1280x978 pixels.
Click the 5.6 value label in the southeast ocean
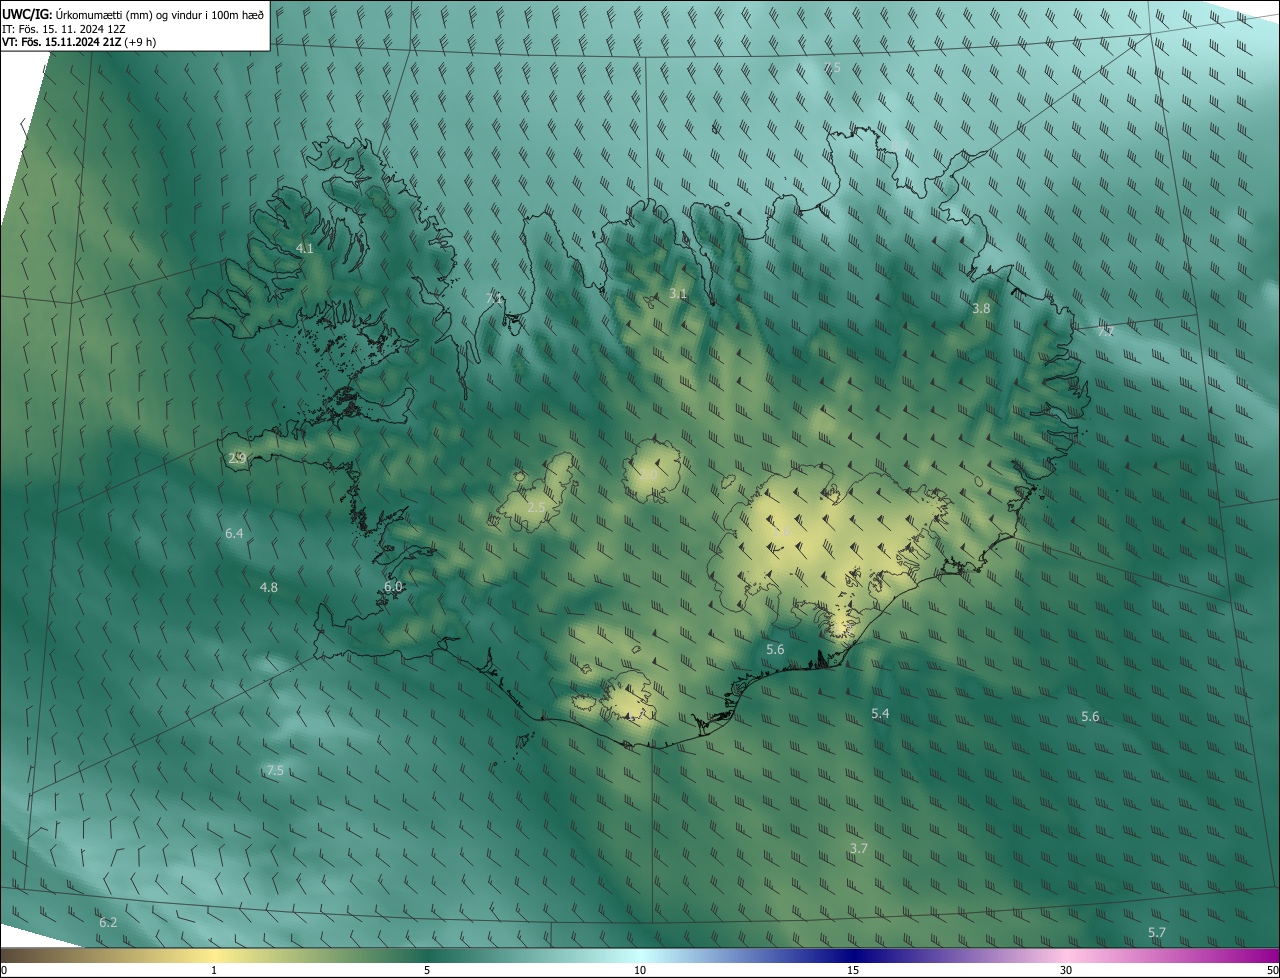point(1090,717)
